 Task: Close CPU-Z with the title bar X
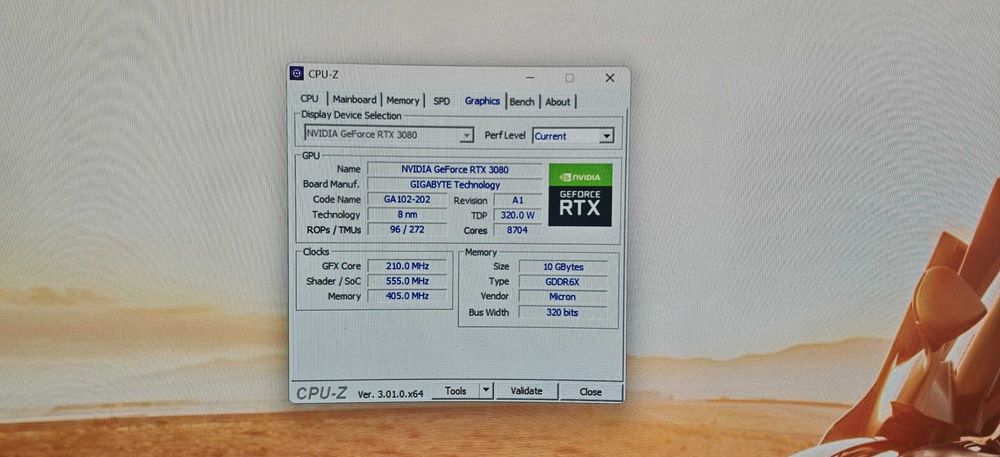click(610, 78)
